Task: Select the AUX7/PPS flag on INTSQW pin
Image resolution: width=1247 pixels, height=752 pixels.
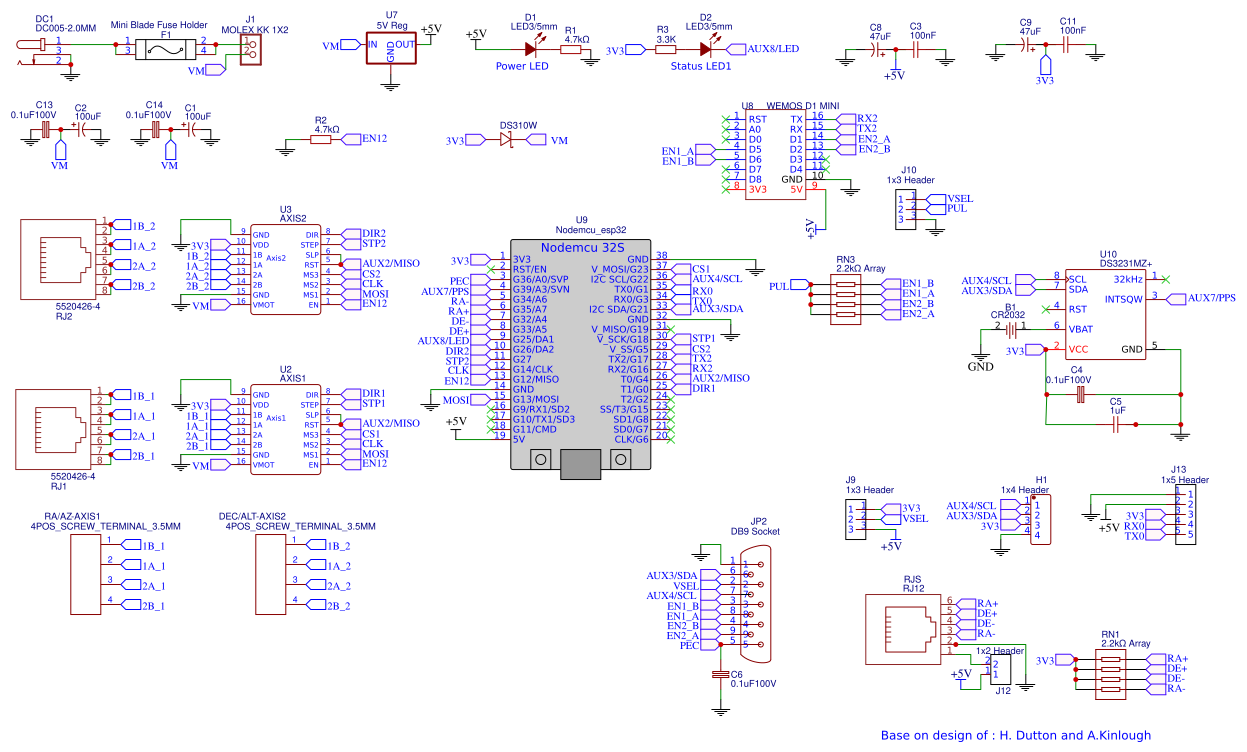Action: 1201,298
